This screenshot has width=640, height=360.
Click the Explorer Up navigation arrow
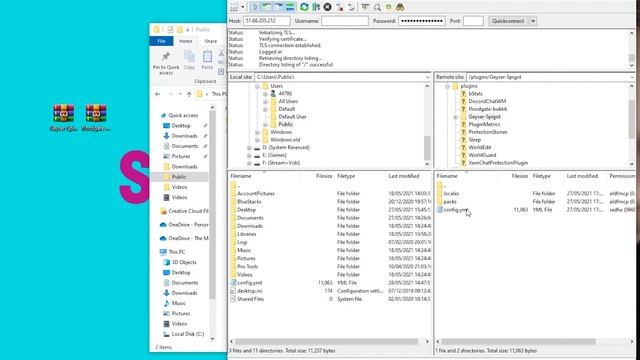189,94
